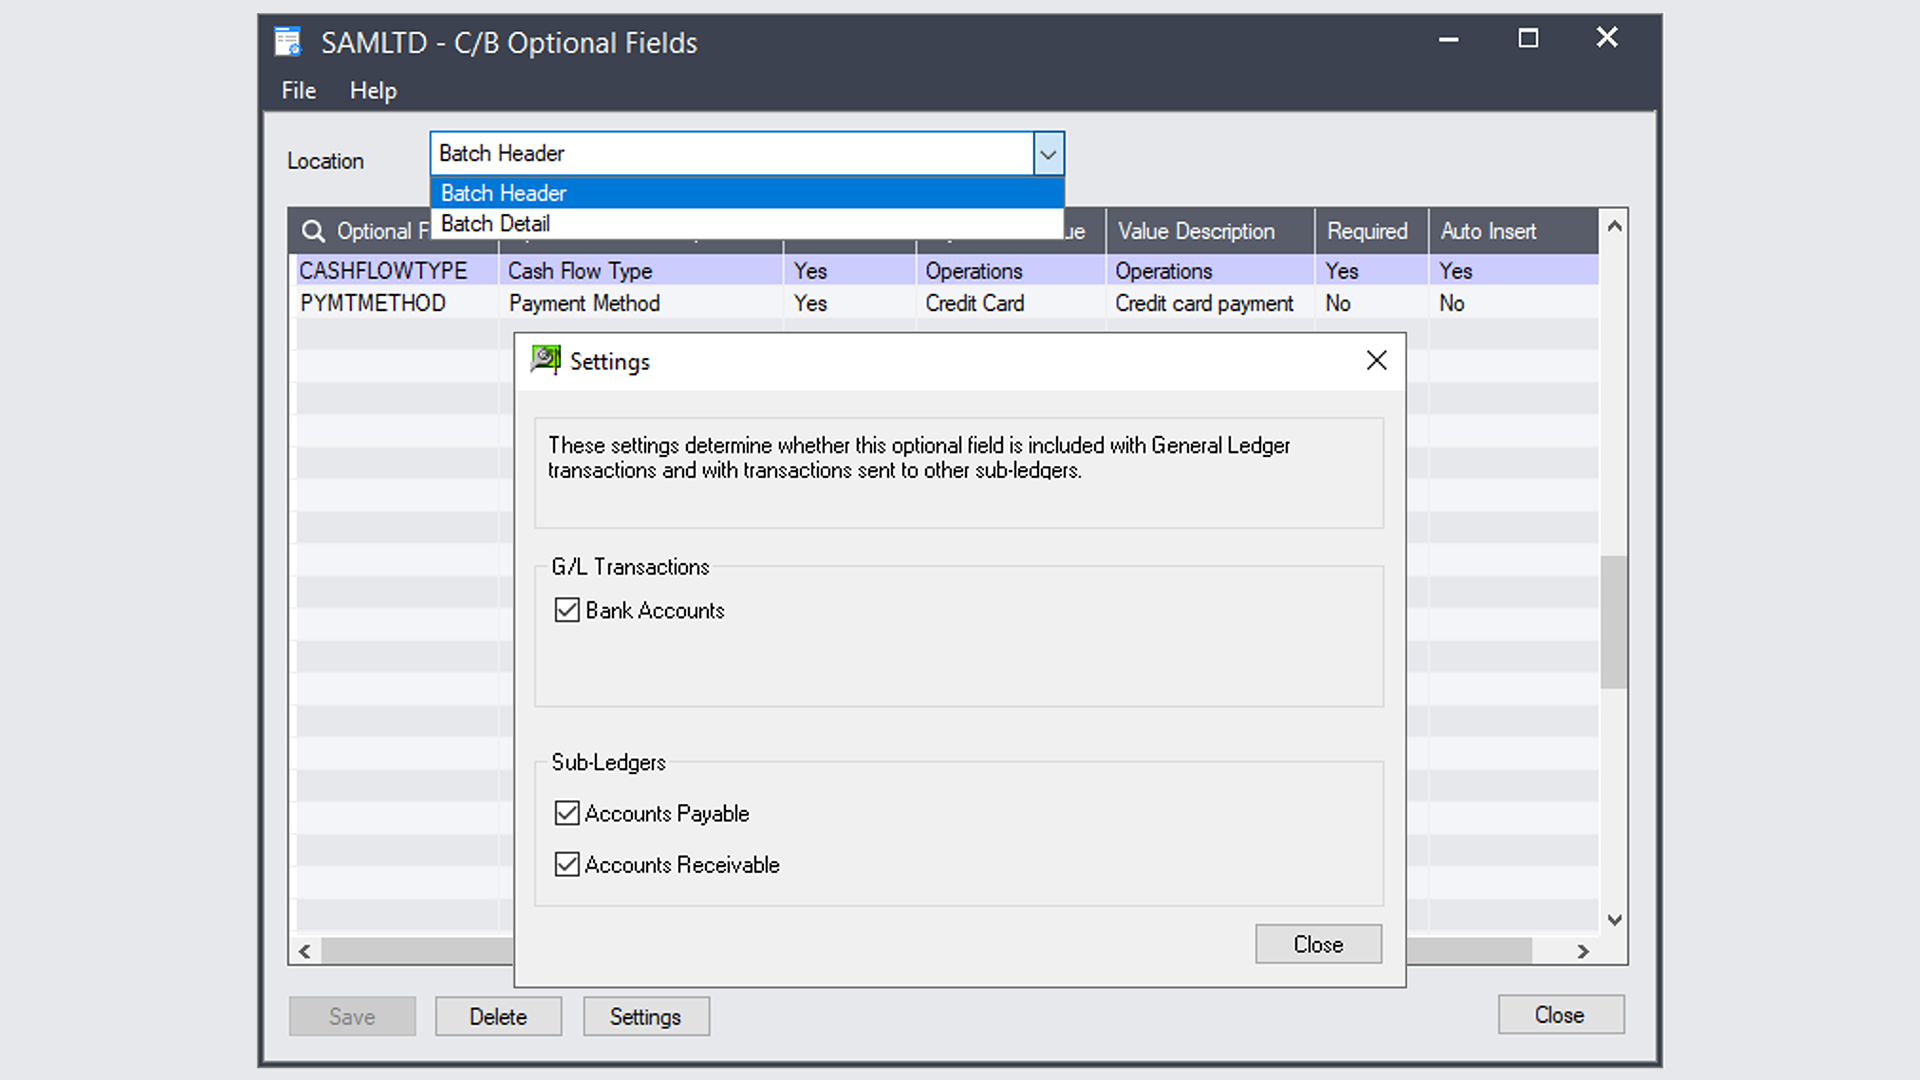Click the Location dropdown arrow
The height and width of the screenshot is (1080, 1920).
pyautogui.click(x=1047, y=154)
